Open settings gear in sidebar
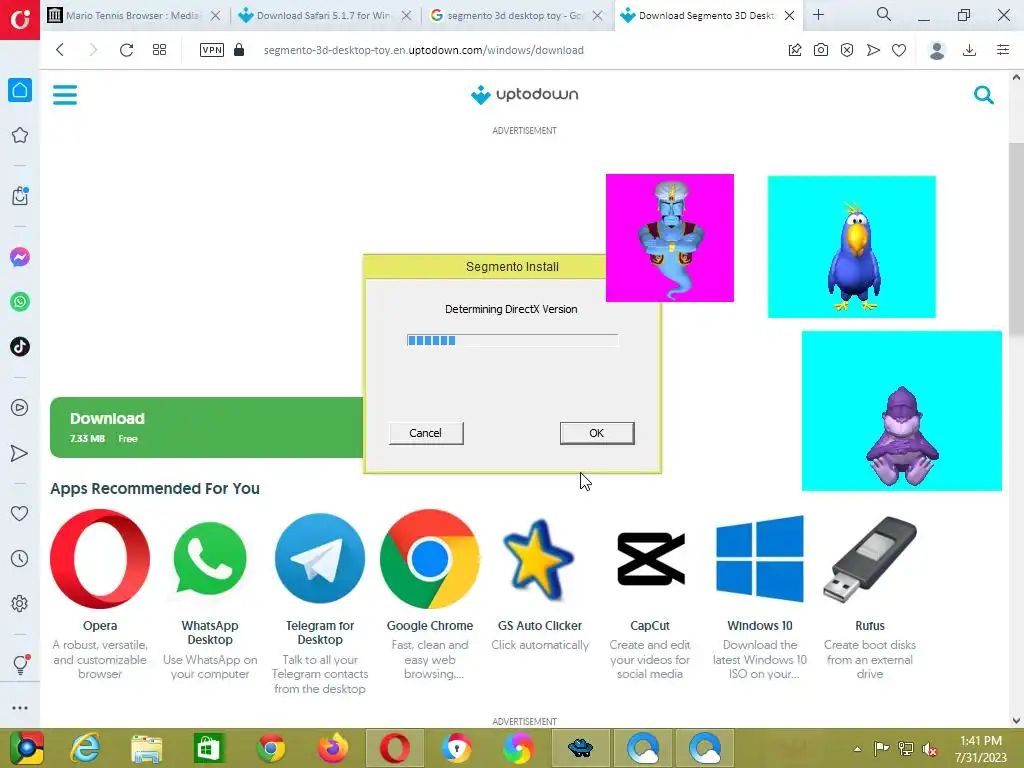Viewport: 1024px width, 768px height. click(x=20, y=603)
